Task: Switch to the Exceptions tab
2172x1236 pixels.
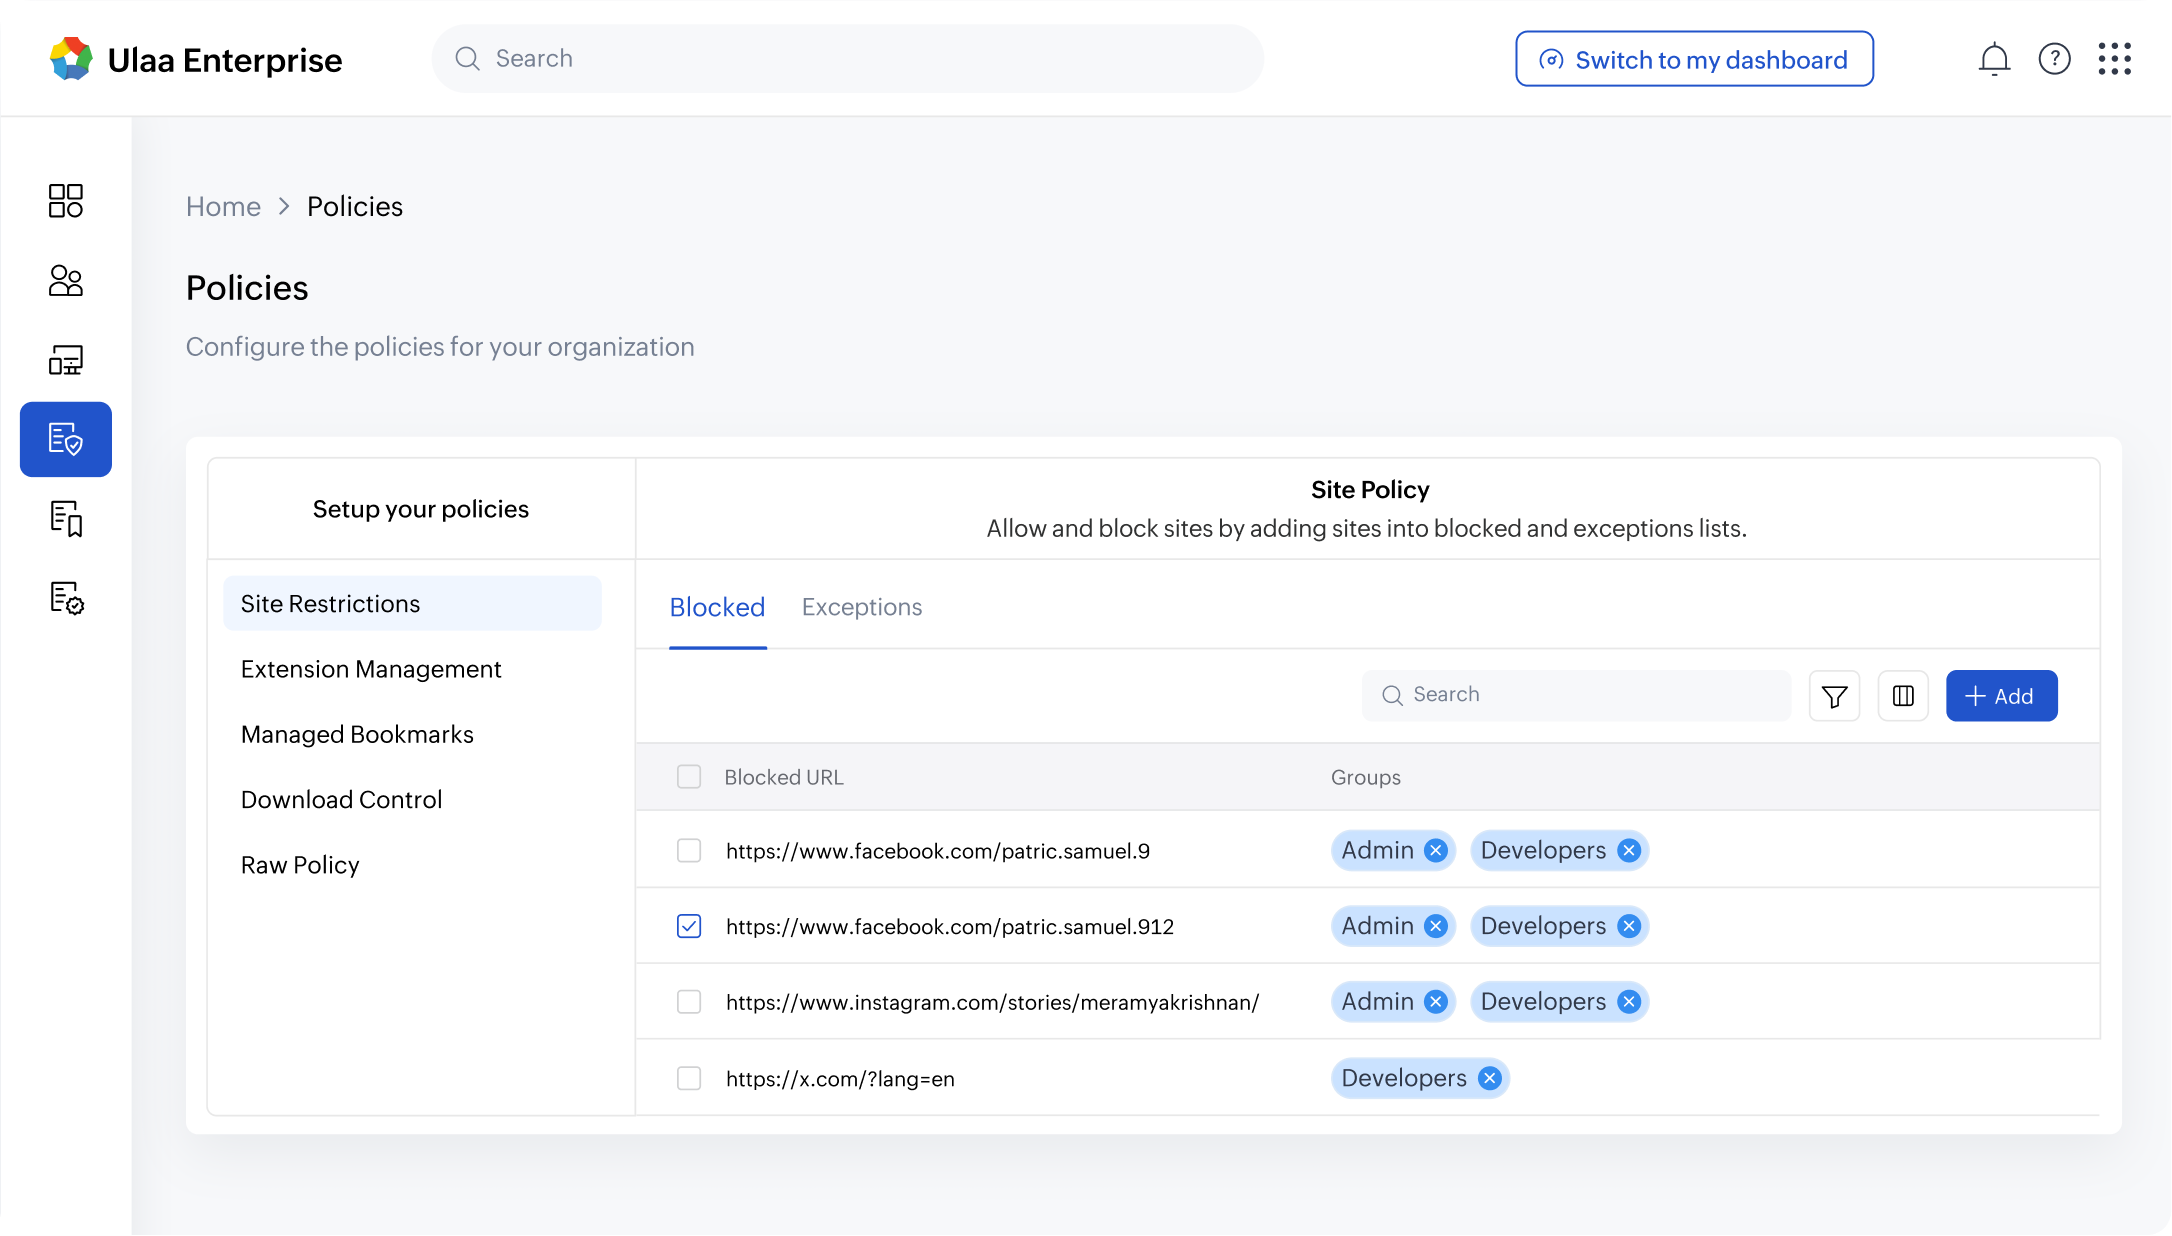Action: [x=862, y=607]
